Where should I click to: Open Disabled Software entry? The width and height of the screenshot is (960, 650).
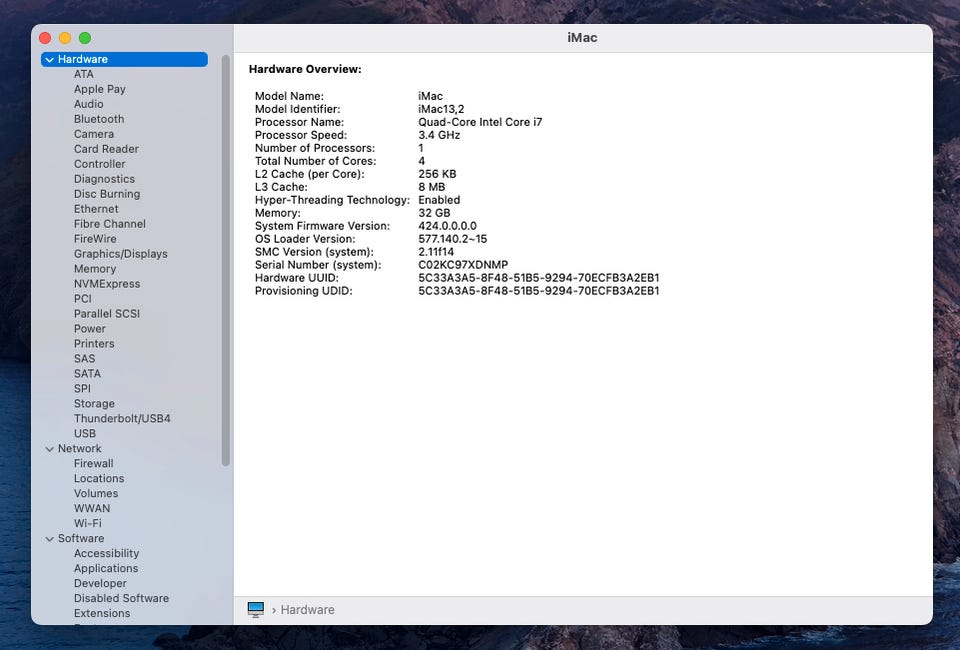tap(121, 599)
